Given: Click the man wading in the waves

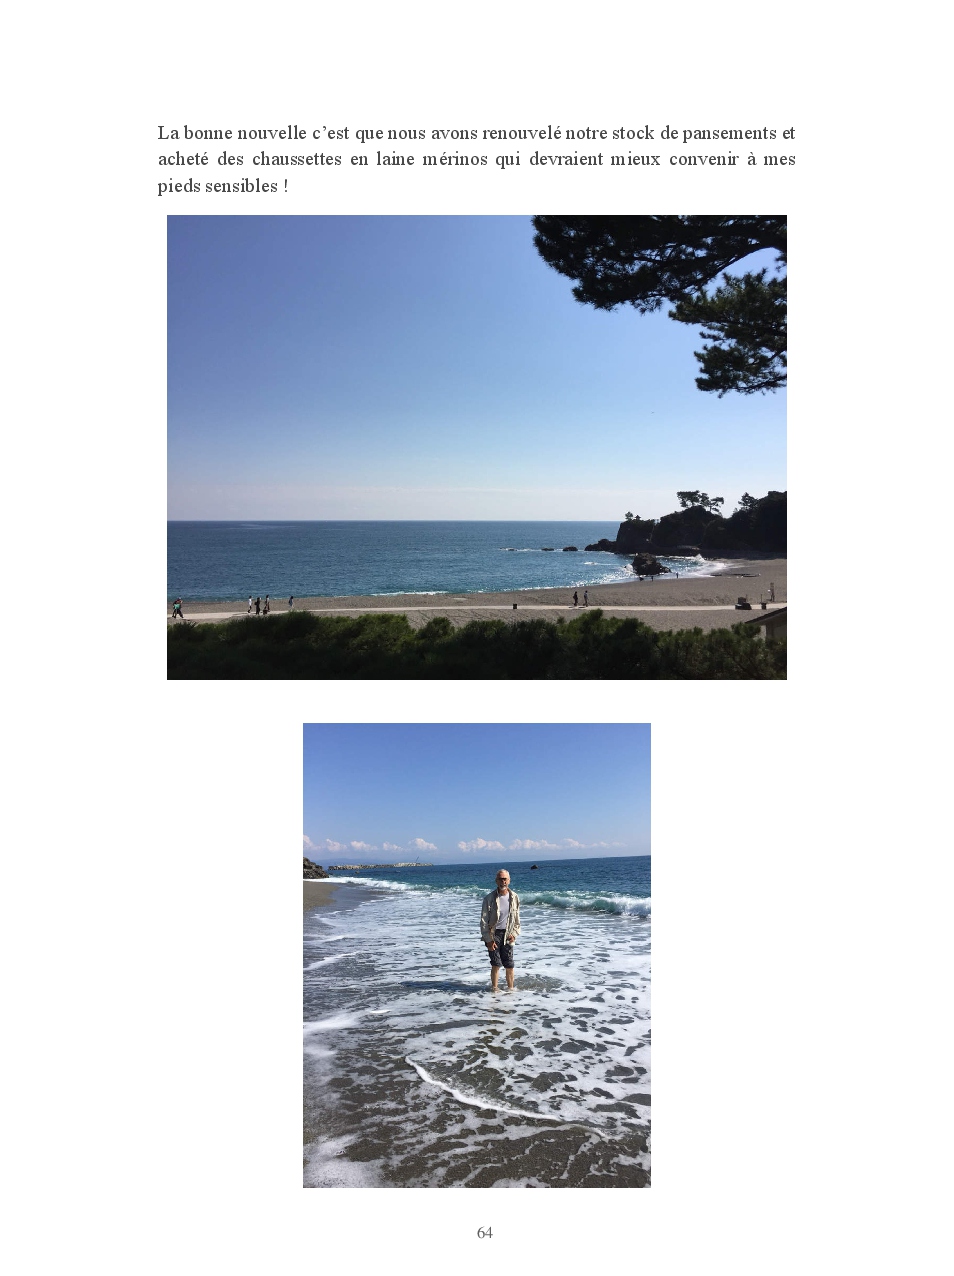Looking at the screenshot, I should [500, 930].
